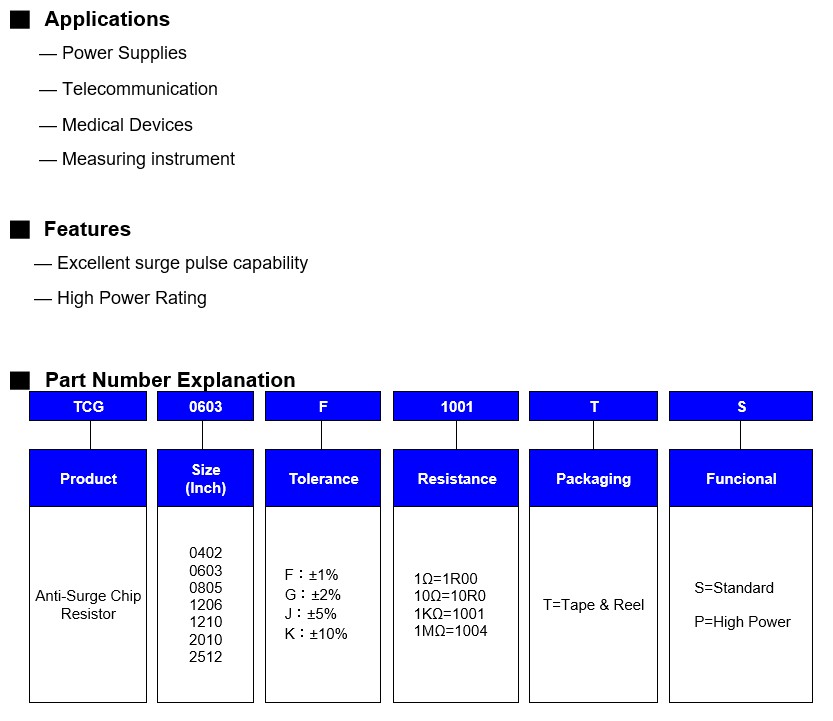Screen dimensions: 833x721
Task: Click the black square beside Features
Action: (20, 230)
